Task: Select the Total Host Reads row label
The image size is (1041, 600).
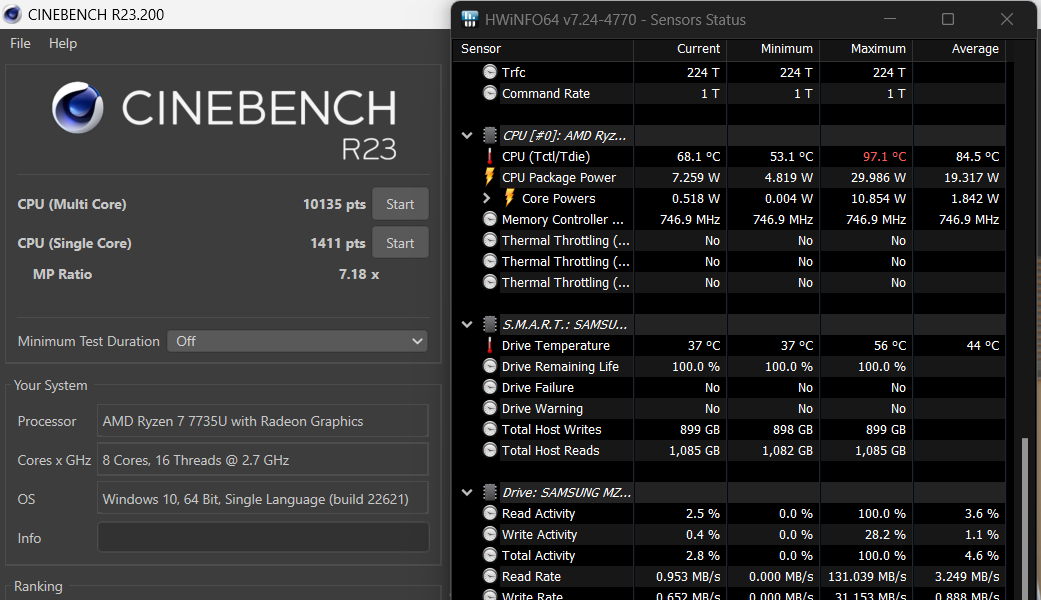Action: click(x=550, y=450)
